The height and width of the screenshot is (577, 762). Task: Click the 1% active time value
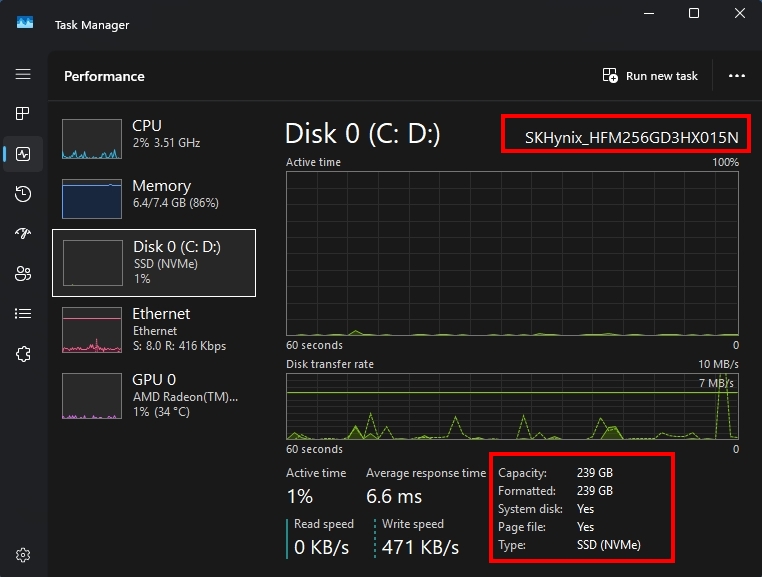coord(300,497)
